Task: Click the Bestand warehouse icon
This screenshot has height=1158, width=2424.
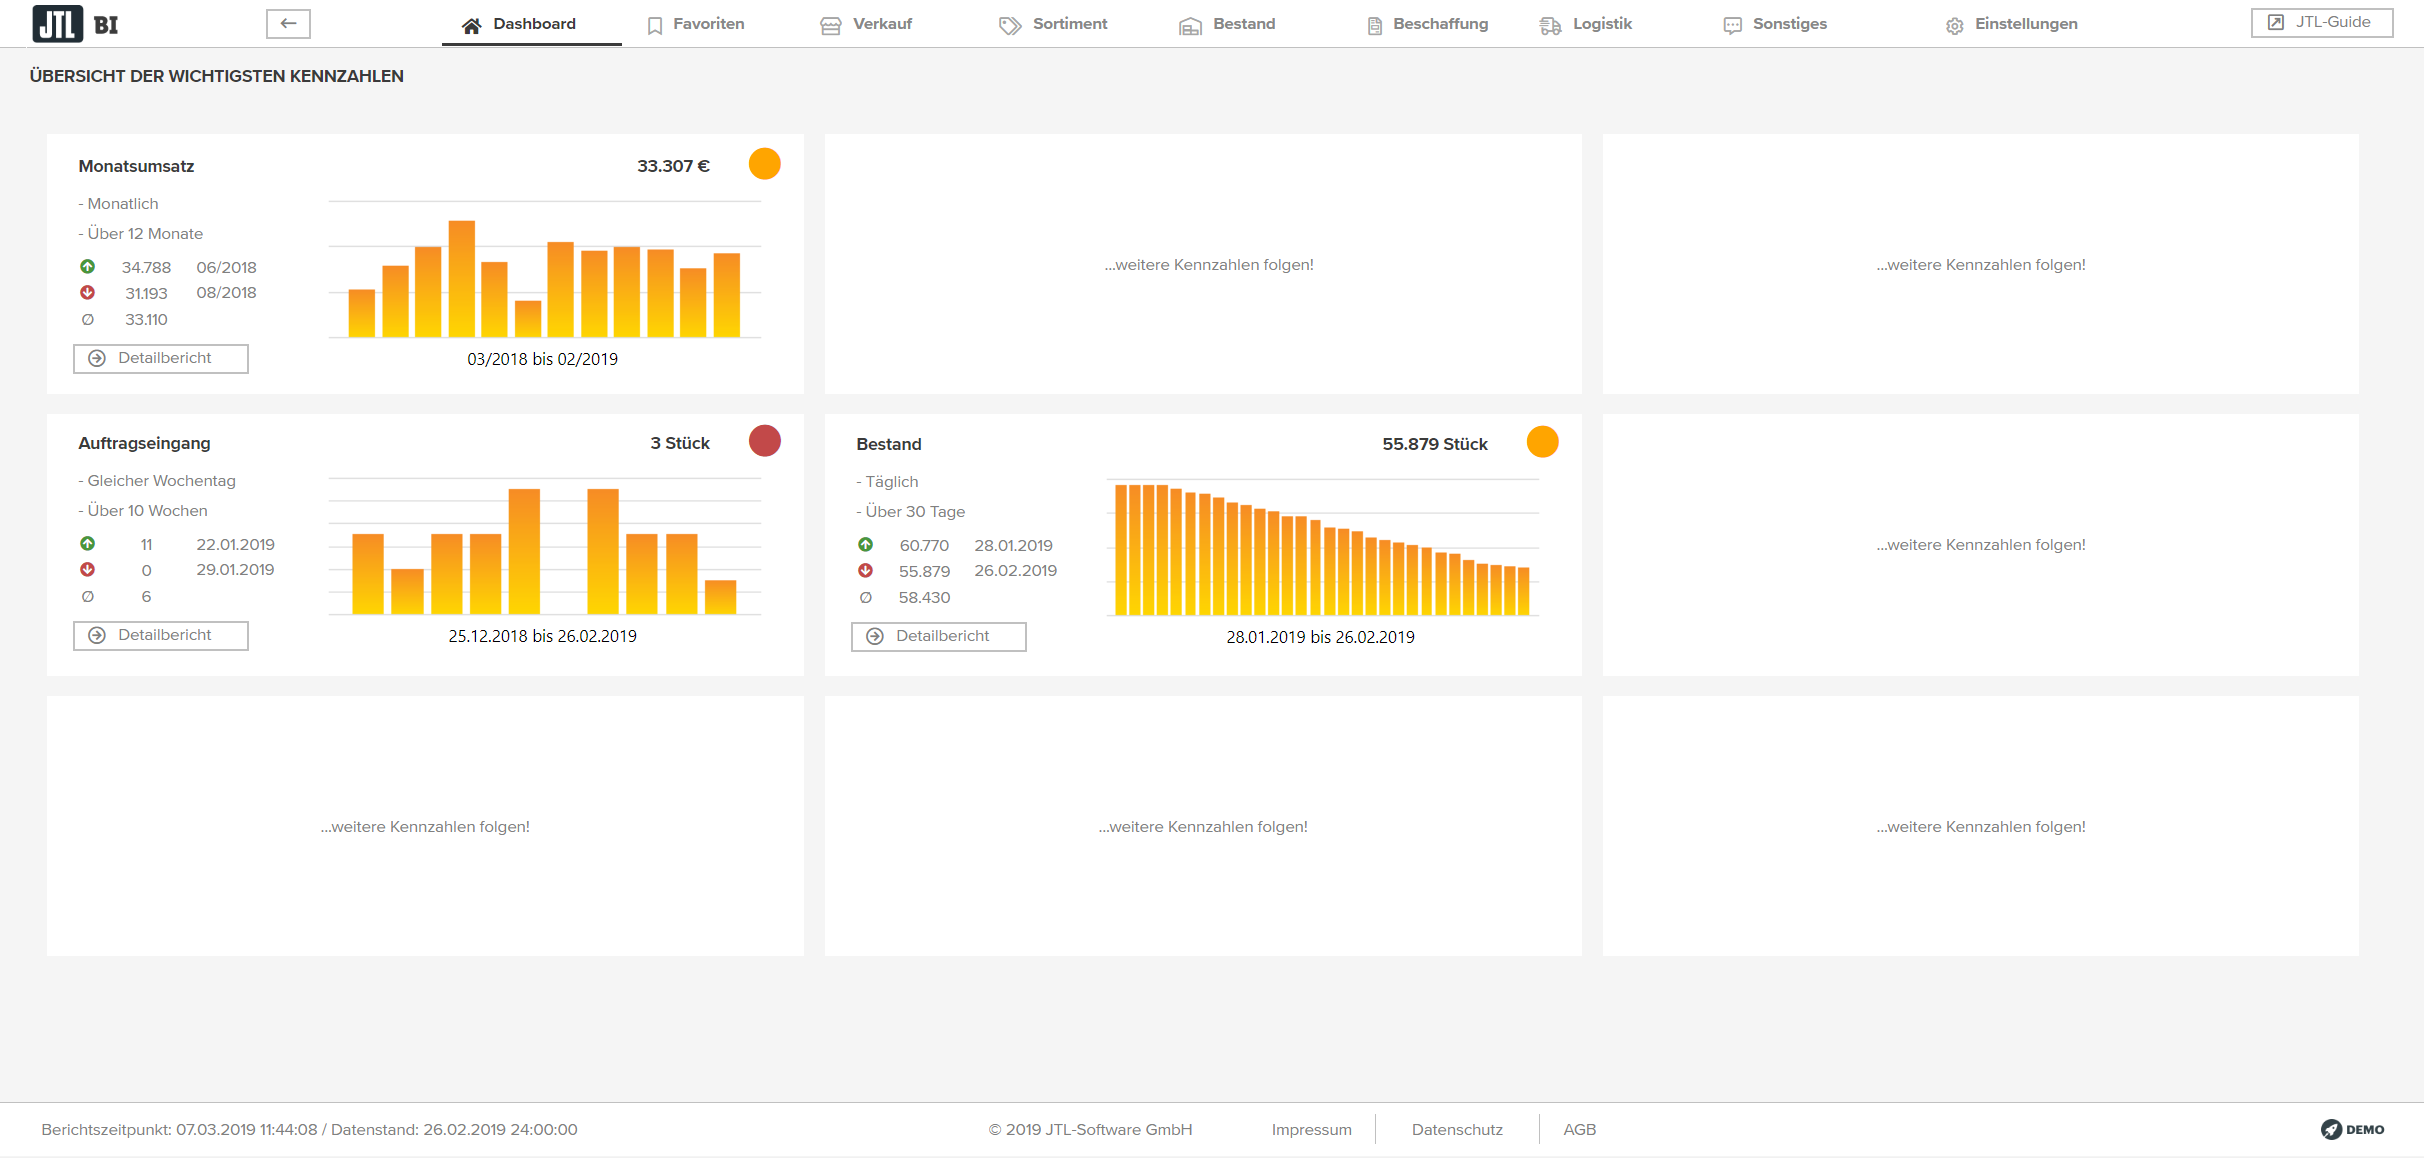Action: (x=1190, y=25)
